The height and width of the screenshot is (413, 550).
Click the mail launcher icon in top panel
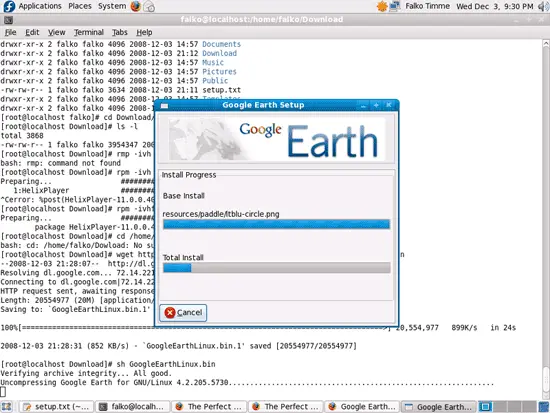149,6
